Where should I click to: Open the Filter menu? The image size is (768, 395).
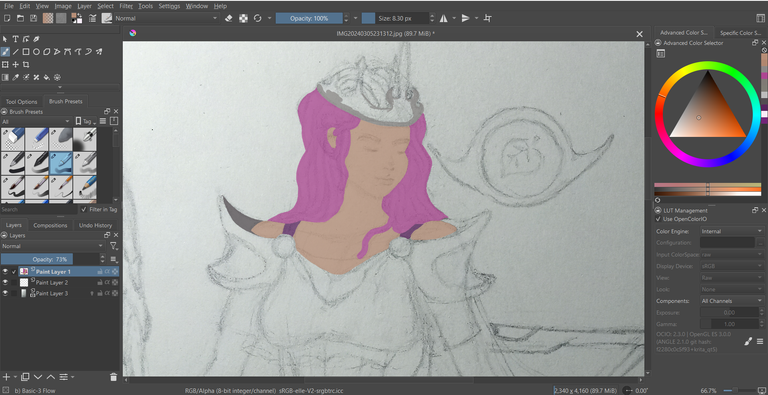126,6
